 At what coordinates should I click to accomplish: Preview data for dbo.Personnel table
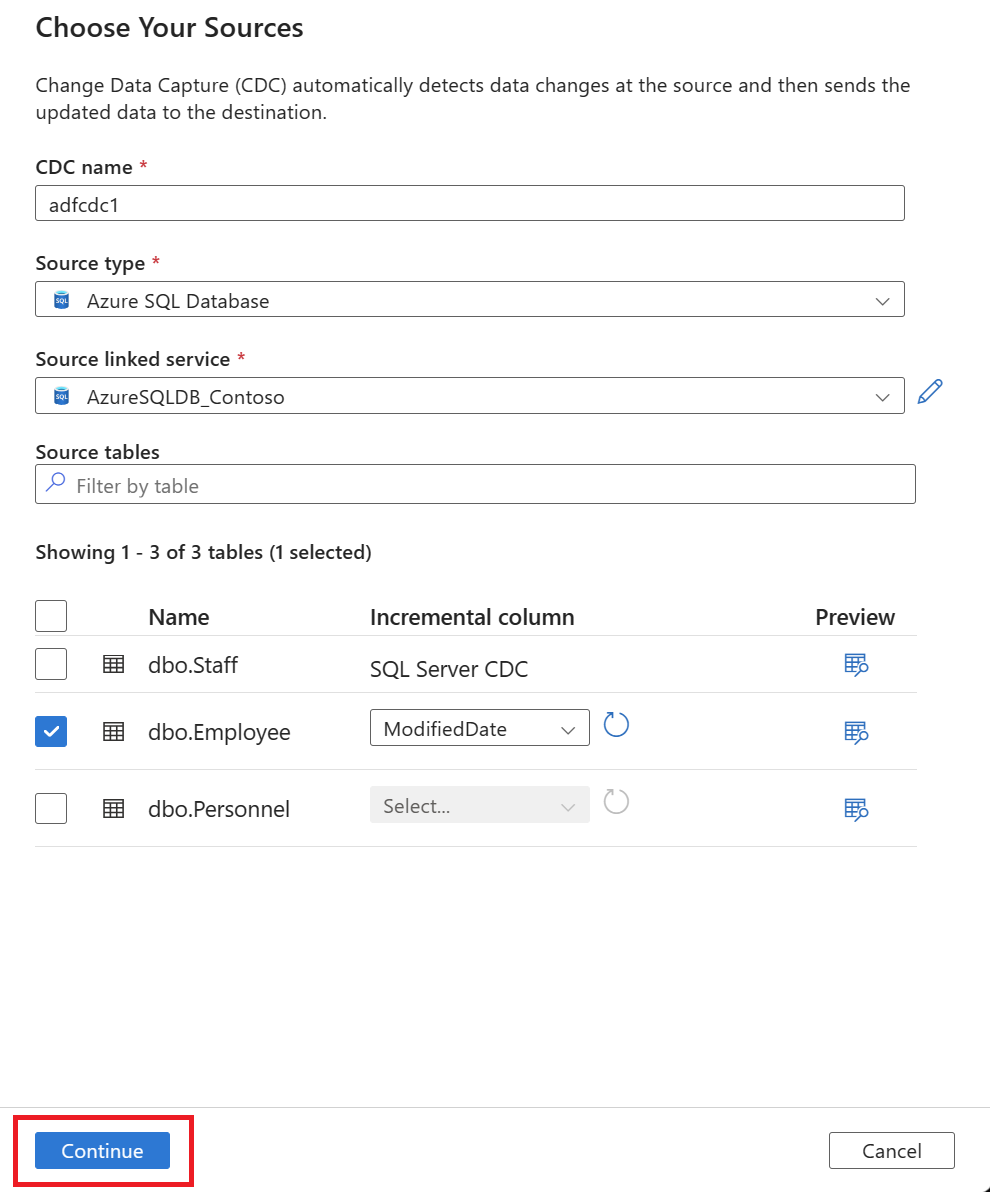(856, 808)
